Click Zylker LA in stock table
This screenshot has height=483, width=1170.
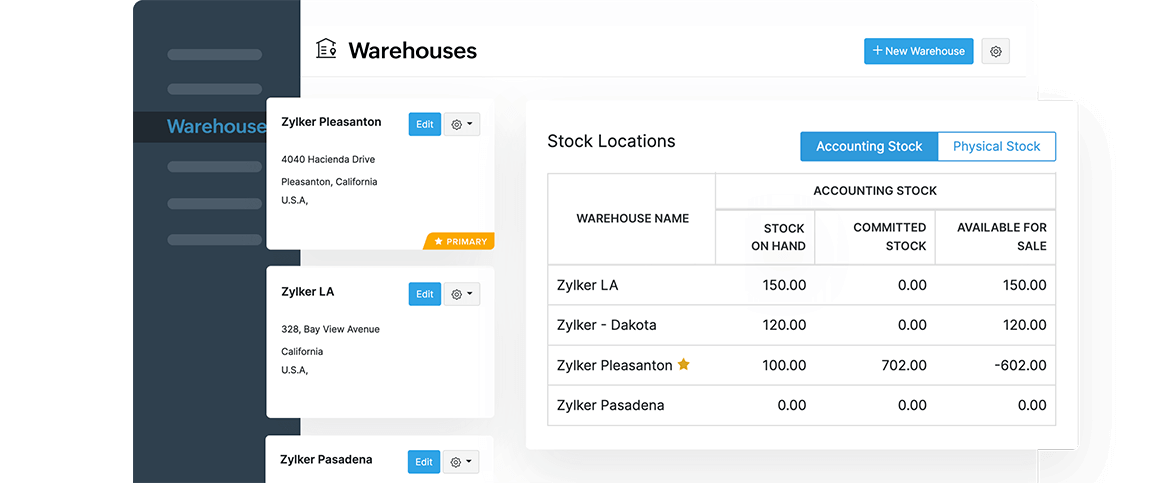point(587,285)
